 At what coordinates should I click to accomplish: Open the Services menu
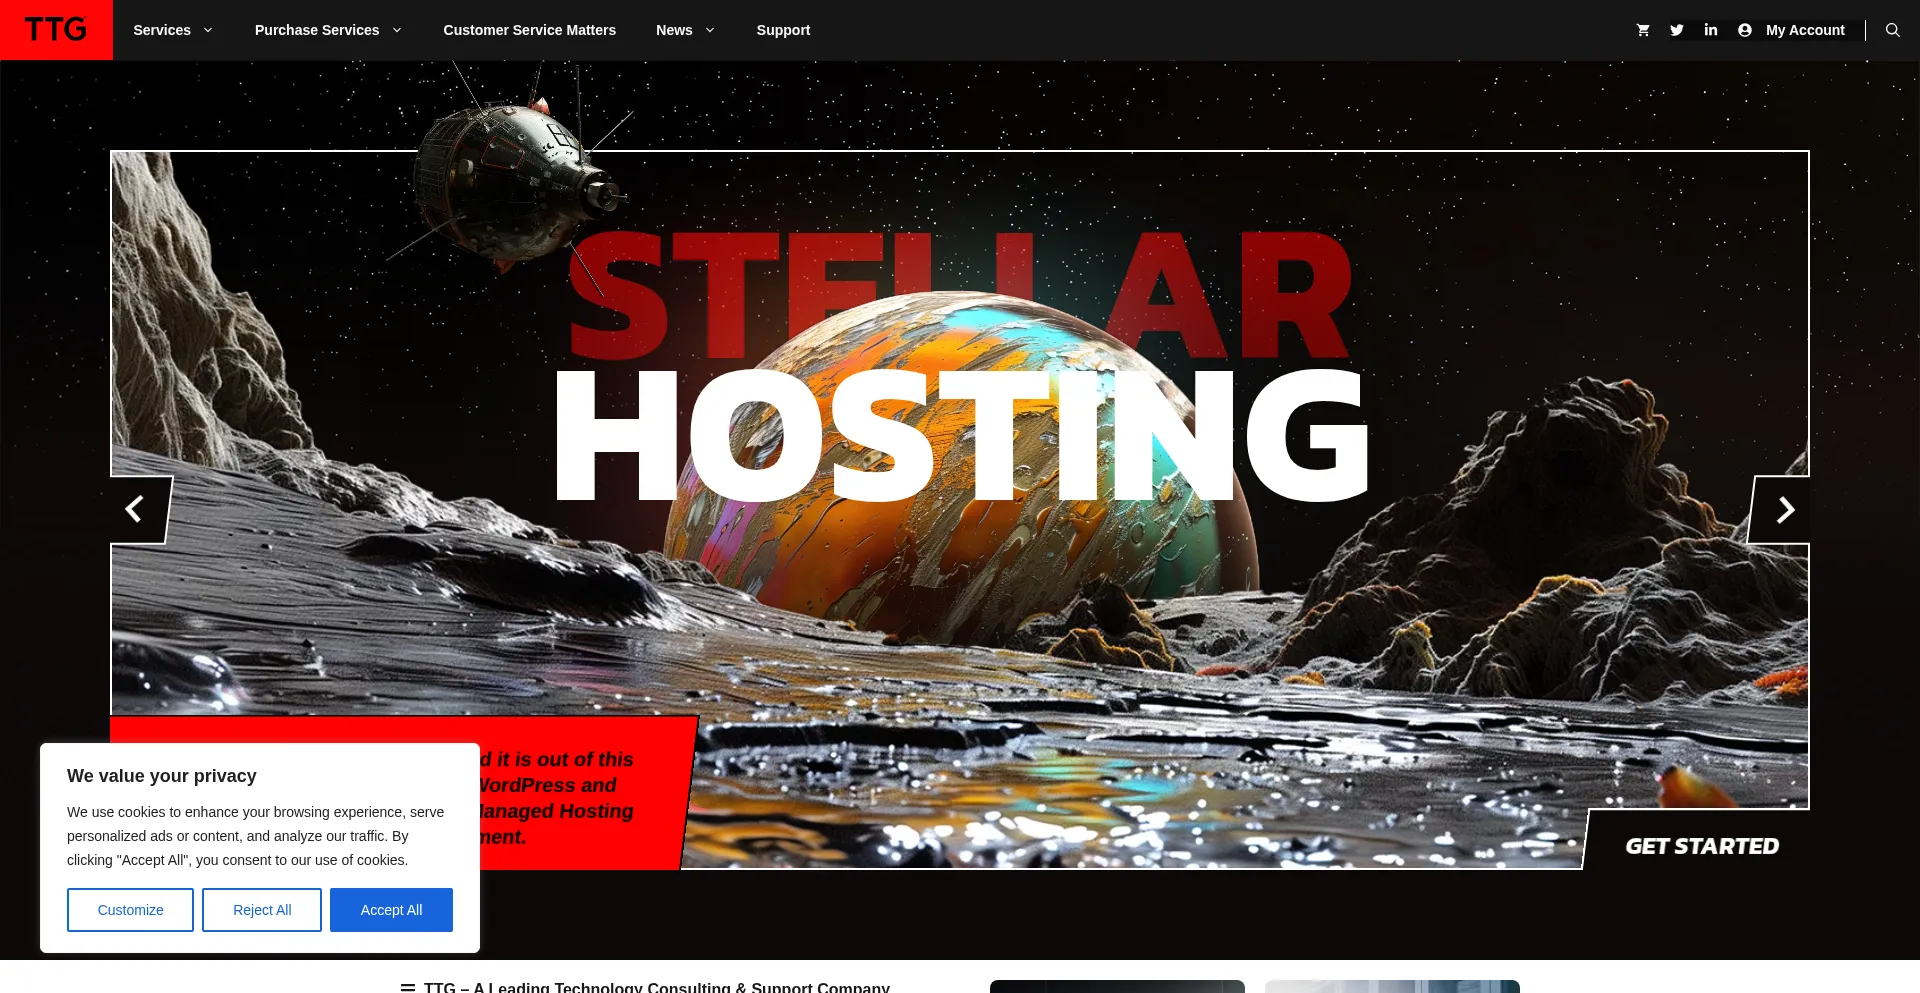[162, 30]
